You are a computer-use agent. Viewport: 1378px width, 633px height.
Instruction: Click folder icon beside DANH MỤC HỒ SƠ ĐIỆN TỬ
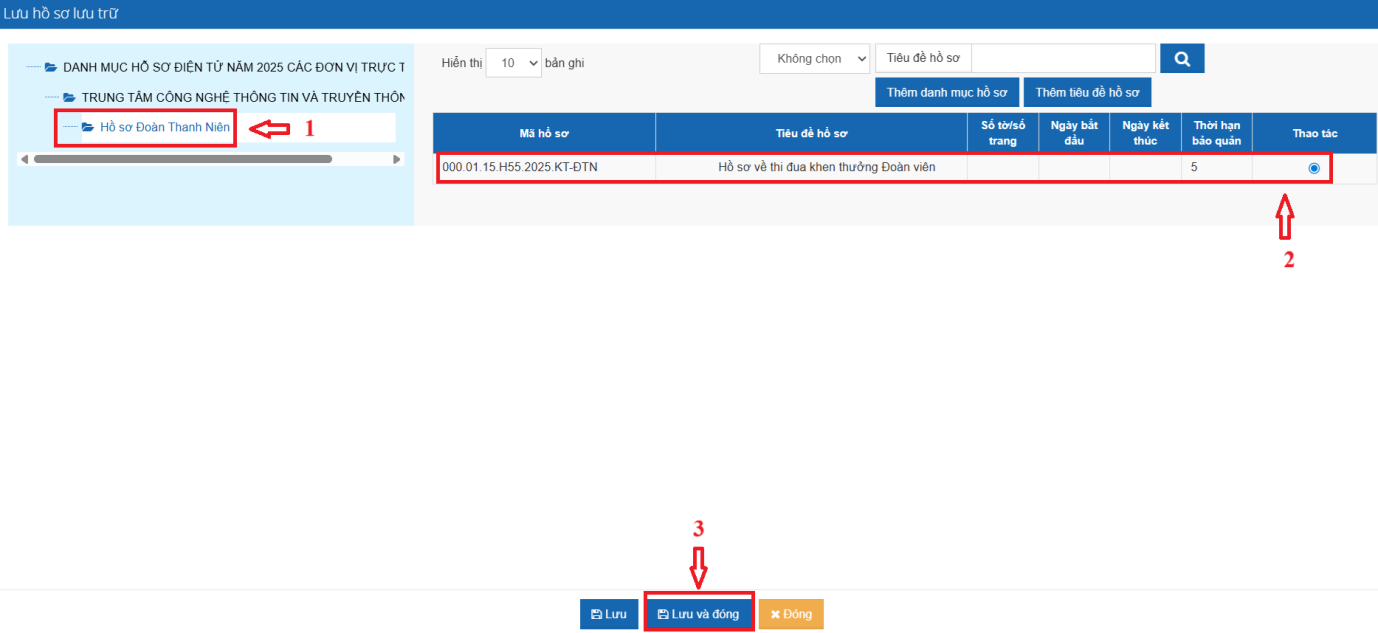point(51,67)
